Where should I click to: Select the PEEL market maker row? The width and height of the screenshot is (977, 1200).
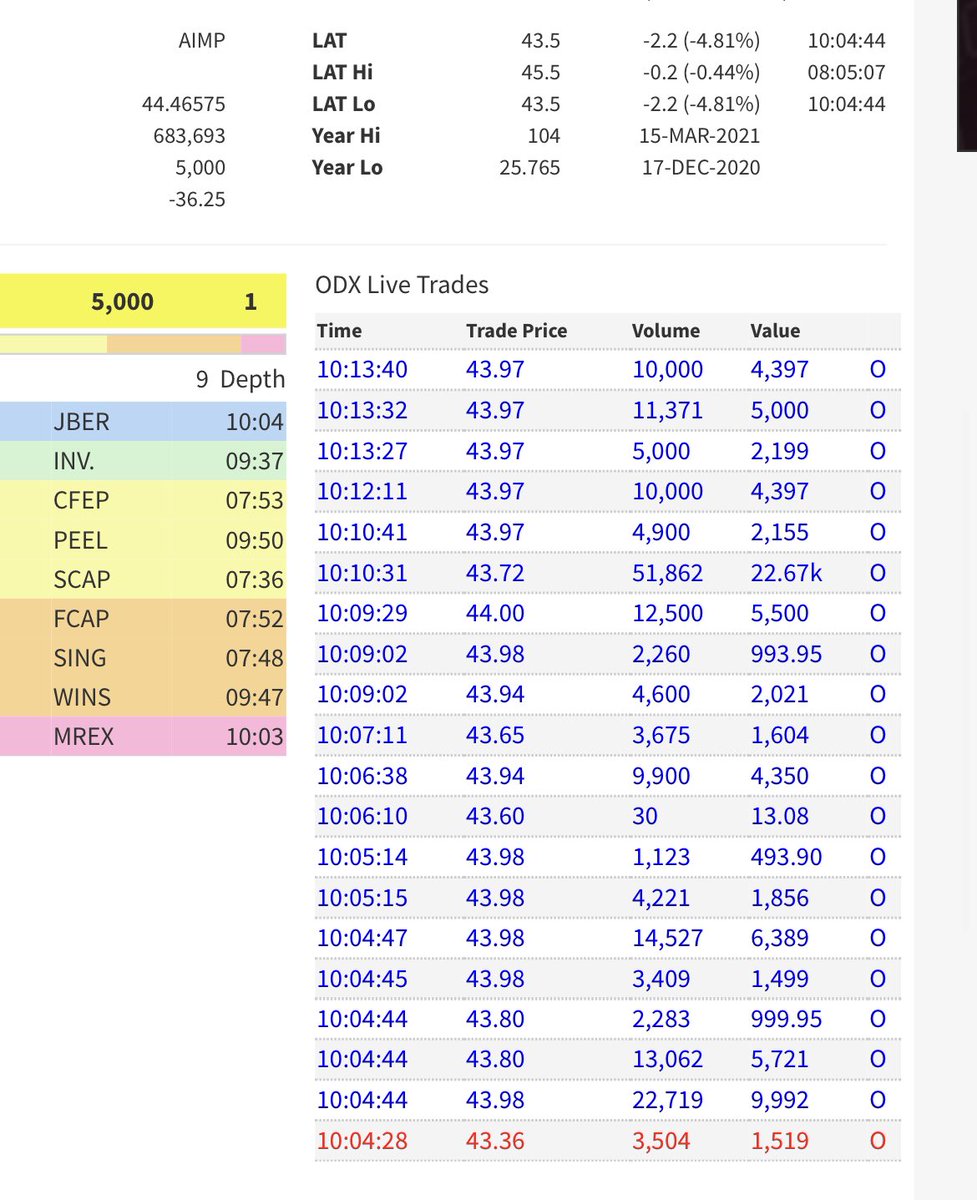[143, 540]
